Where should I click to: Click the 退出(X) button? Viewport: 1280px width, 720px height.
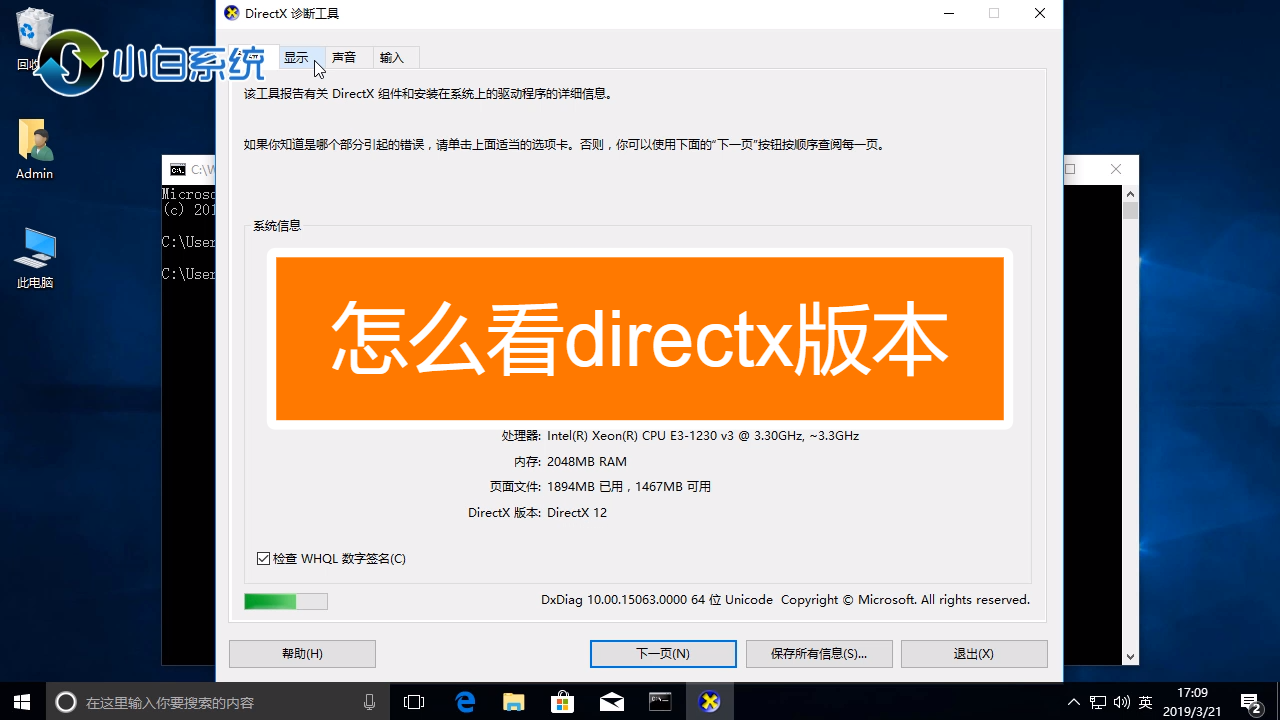click(x=974, y=654)
